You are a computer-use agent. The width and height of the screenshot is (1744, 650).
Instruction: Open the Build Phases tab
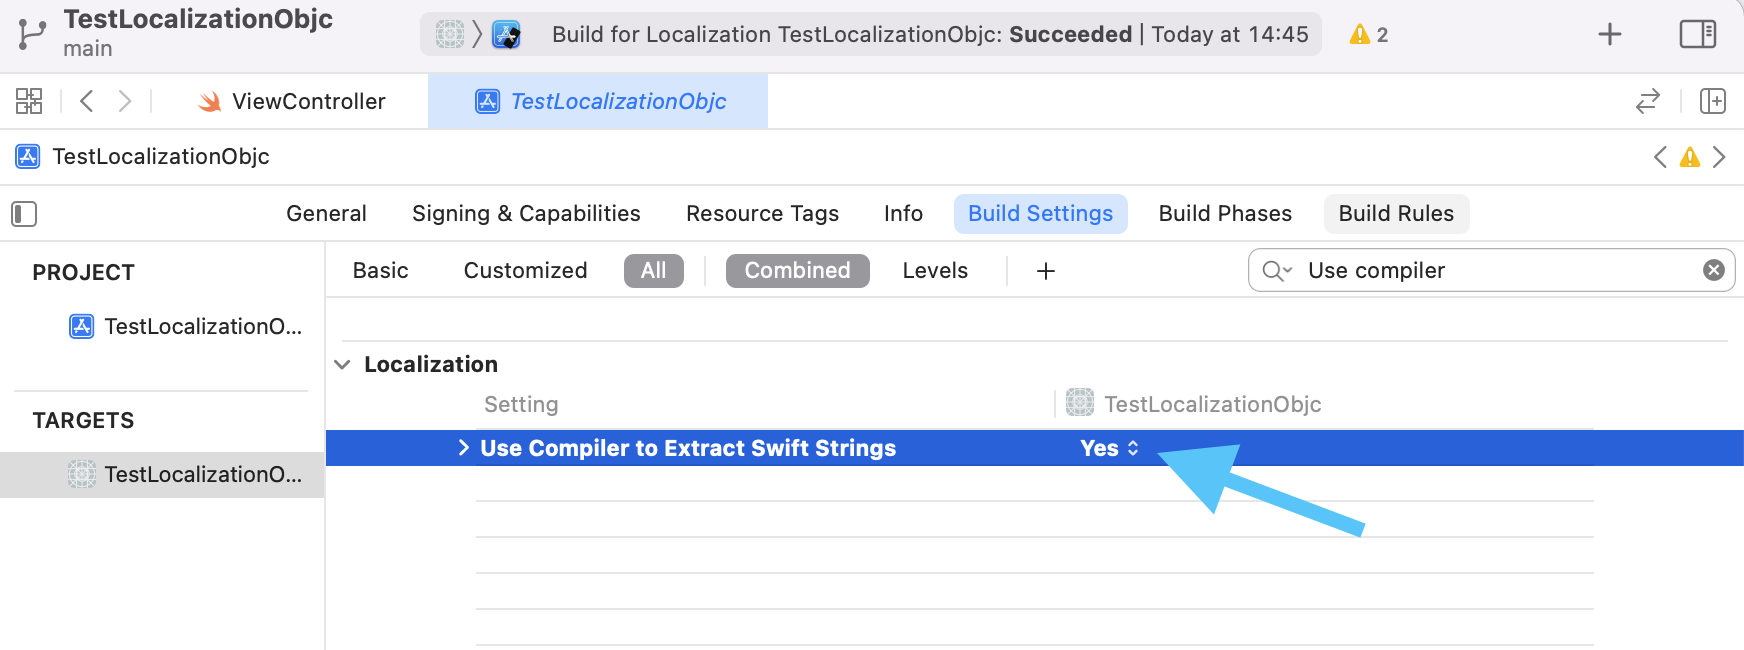tap(1225, 214)
